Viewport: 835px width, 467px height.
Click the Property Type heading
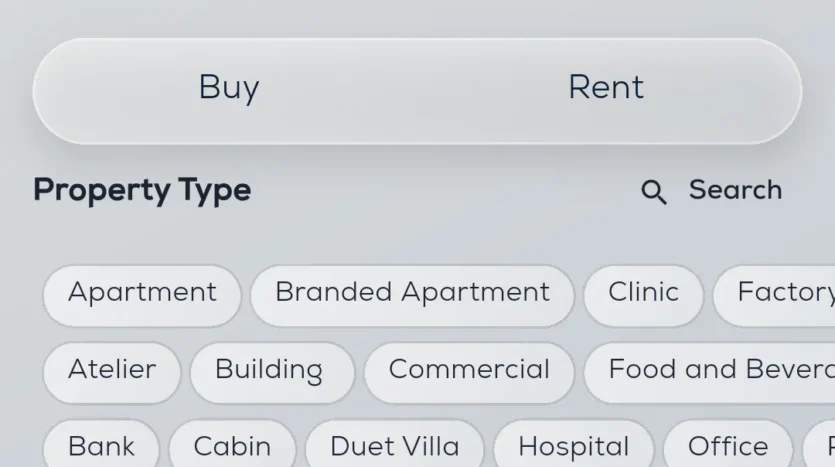tap(142, 190)
